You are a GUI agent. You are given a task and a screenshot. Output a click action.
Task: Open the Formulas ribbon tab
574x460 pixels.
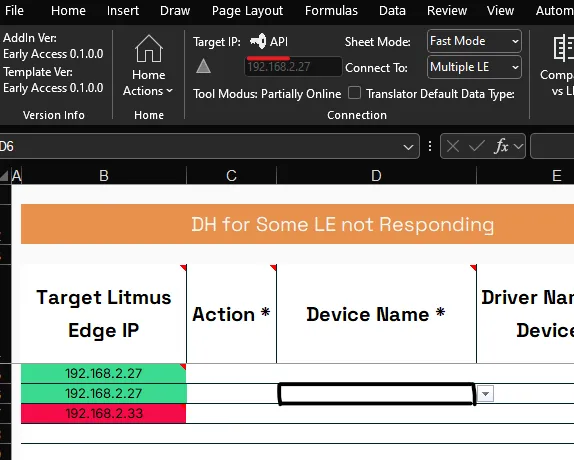[x=331, y=11]
